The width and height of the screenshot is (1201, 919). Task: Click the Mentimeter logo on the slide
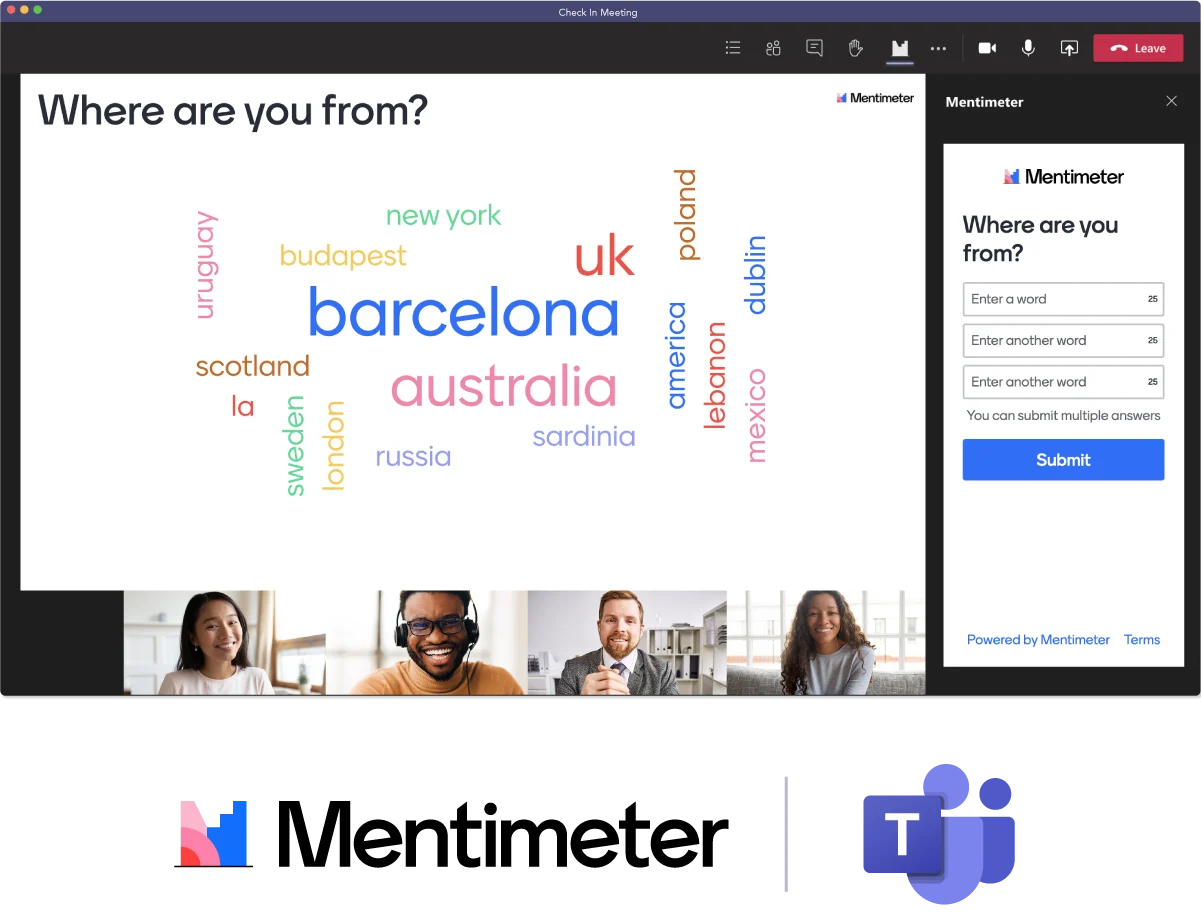pyautogui.click(x=875, y=98)
